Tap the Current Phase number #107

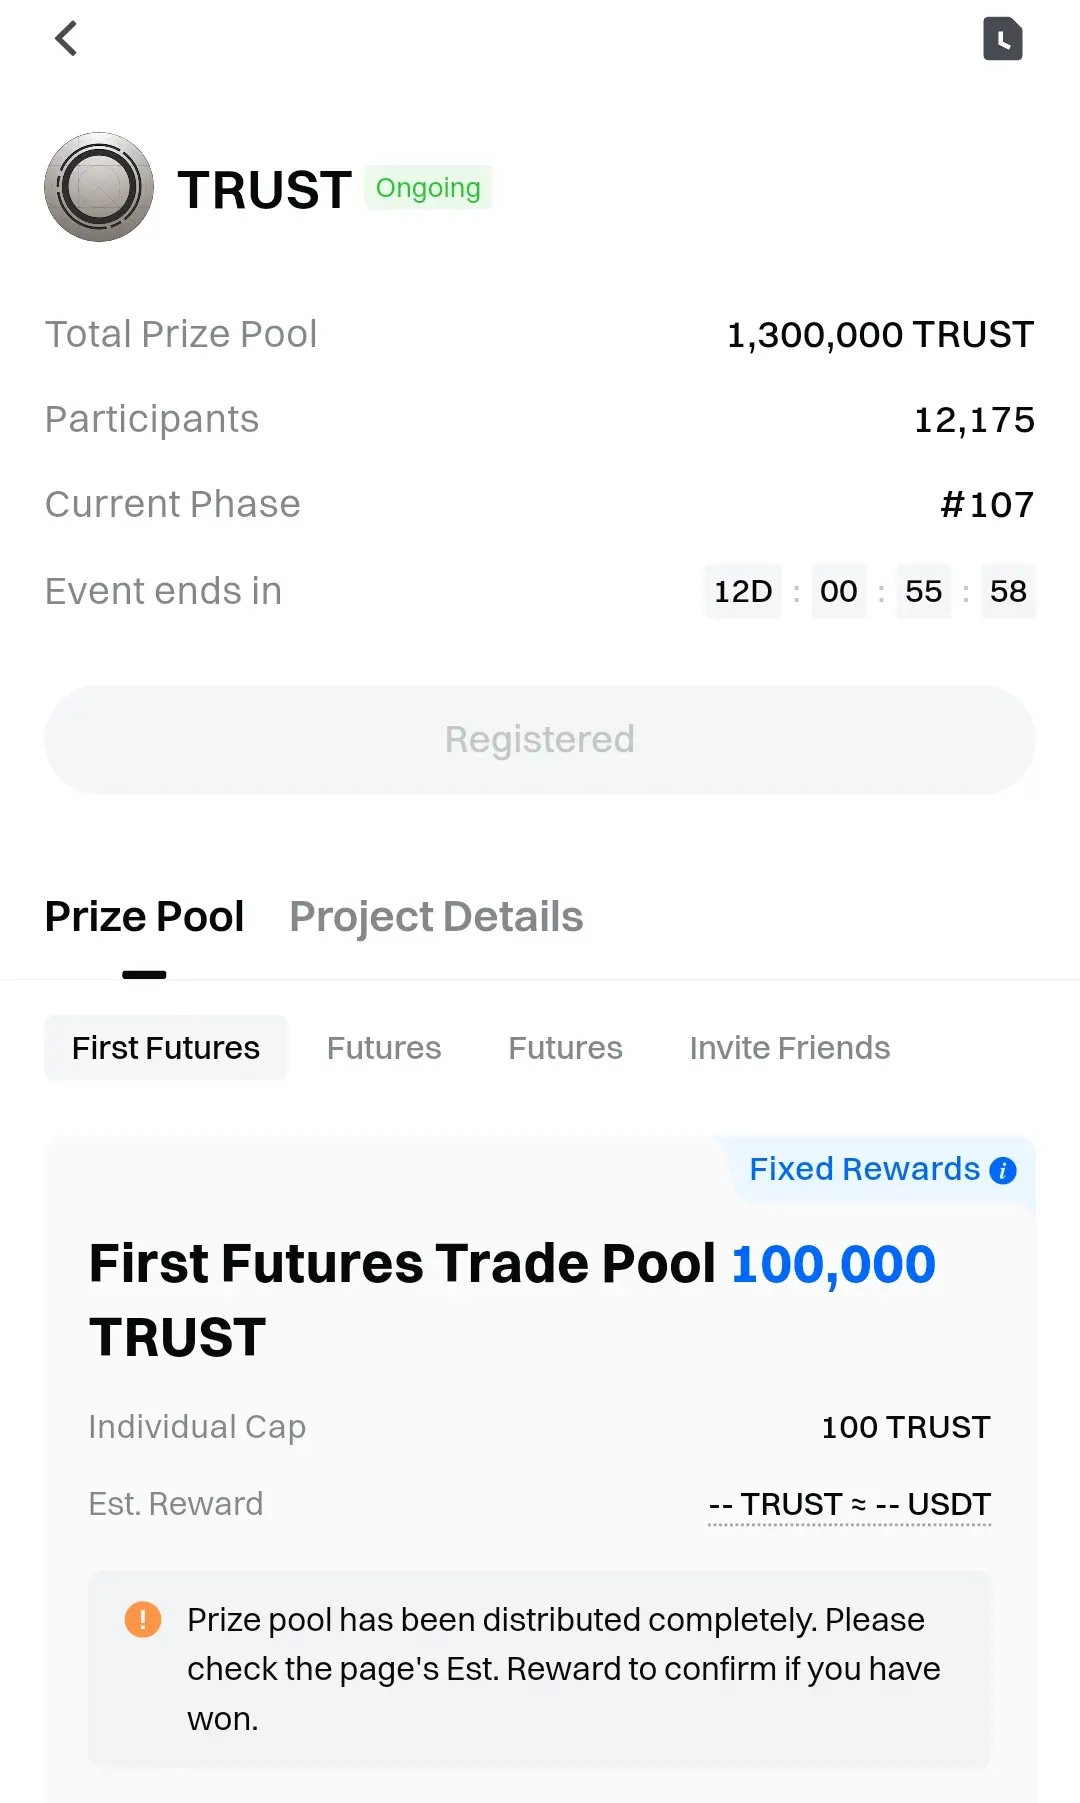click(986, 505)
